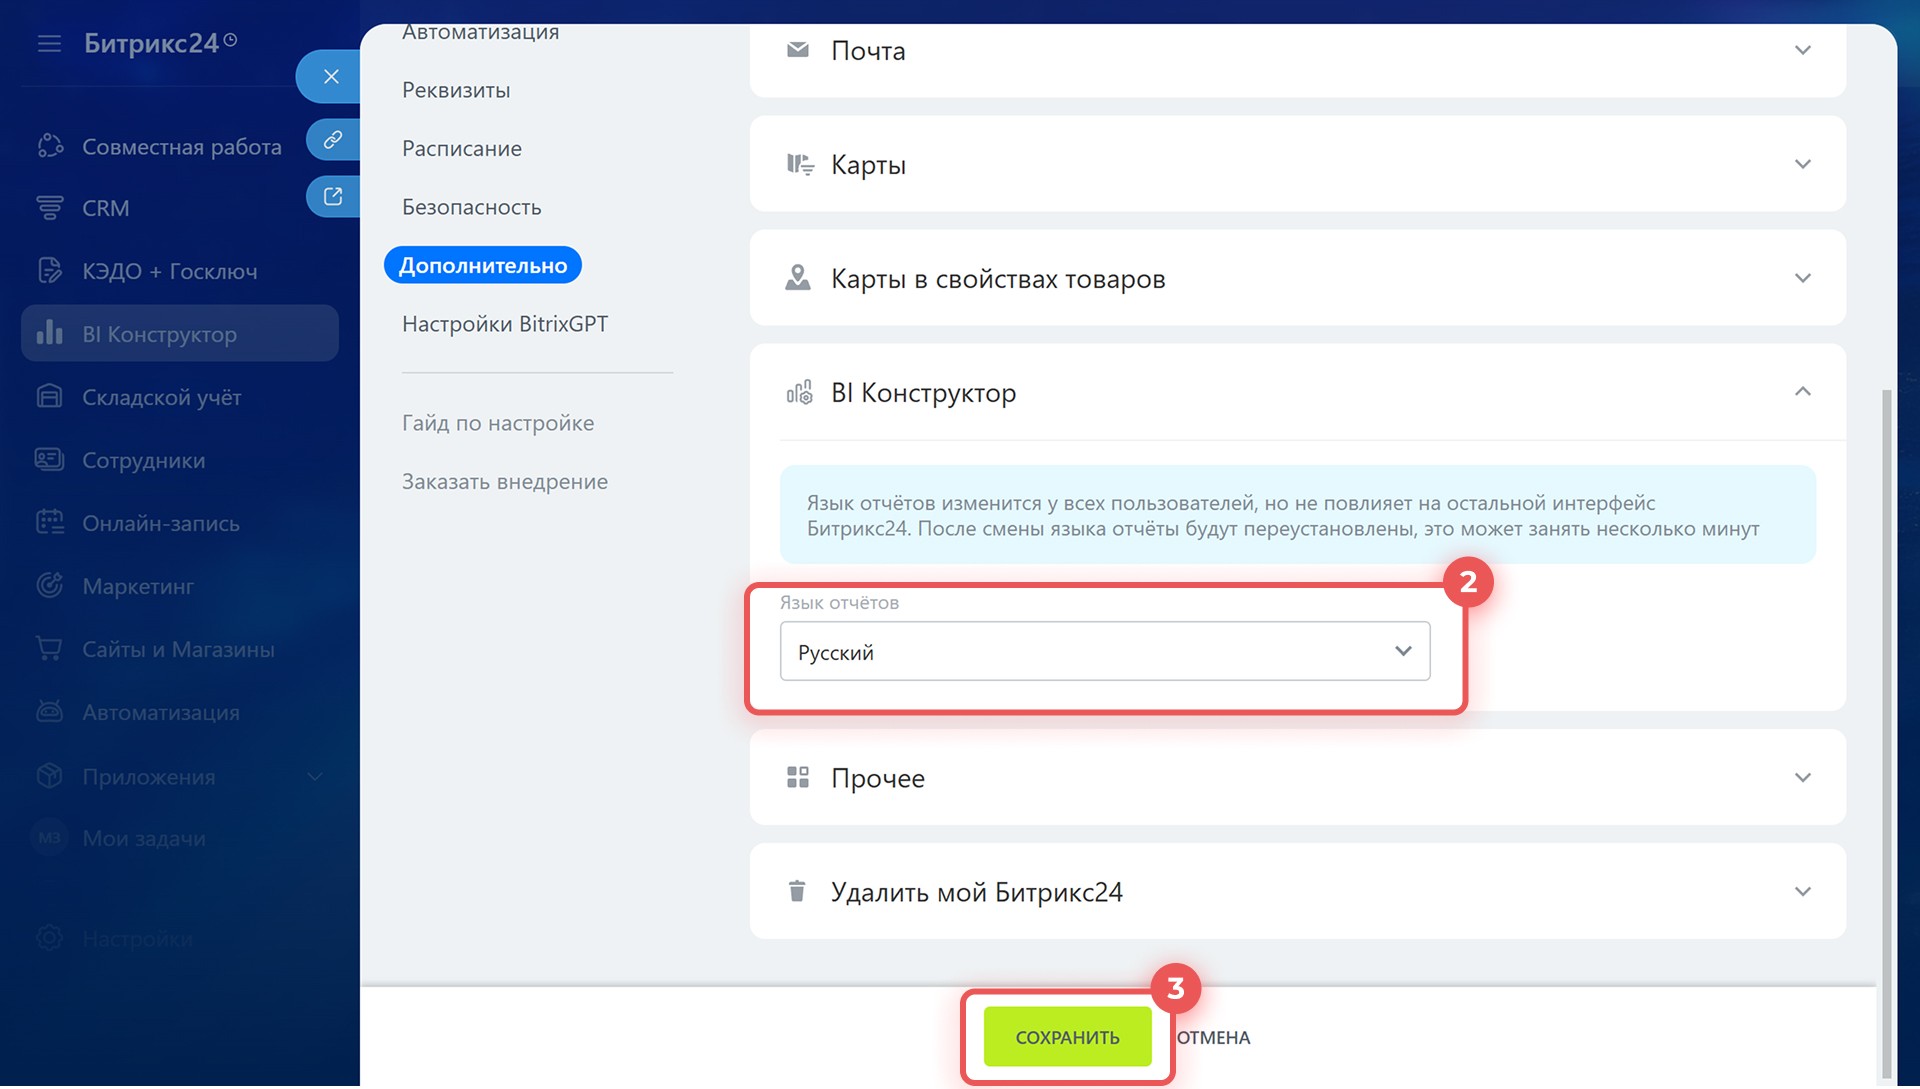This screenshot has height=1089, width=1920.
Task: Open Складской учёт section
Action: 161,397
